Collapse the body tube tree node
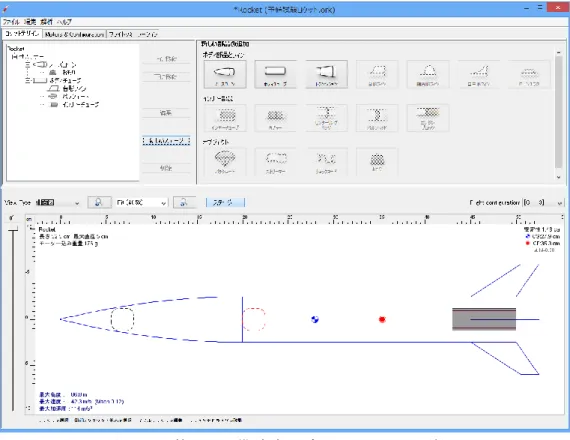Image resolution: width=570 pixels, height=440 pixels. click(28, 80)
